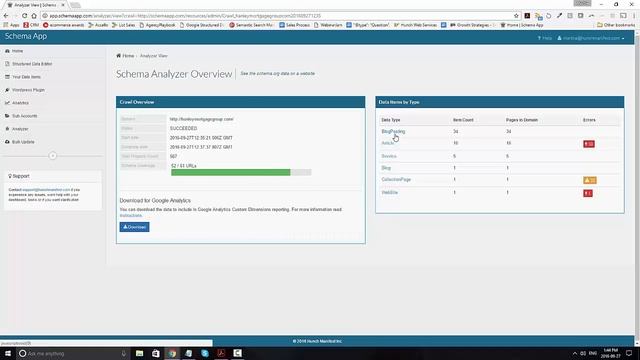This screenshot has height=360, width=640.
Task: Switch to Chrome in the taskbar
Action: pos(172,353)
